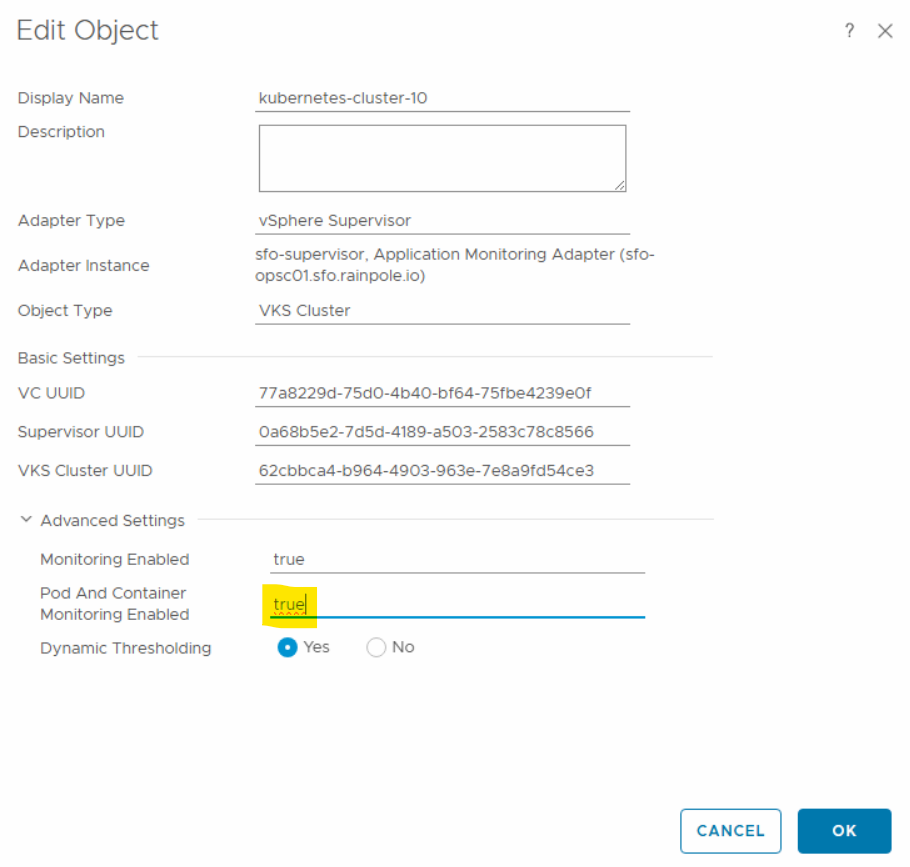Click the Display Name input field
This screenshot has width=910, height=867.
pos(442,98)
